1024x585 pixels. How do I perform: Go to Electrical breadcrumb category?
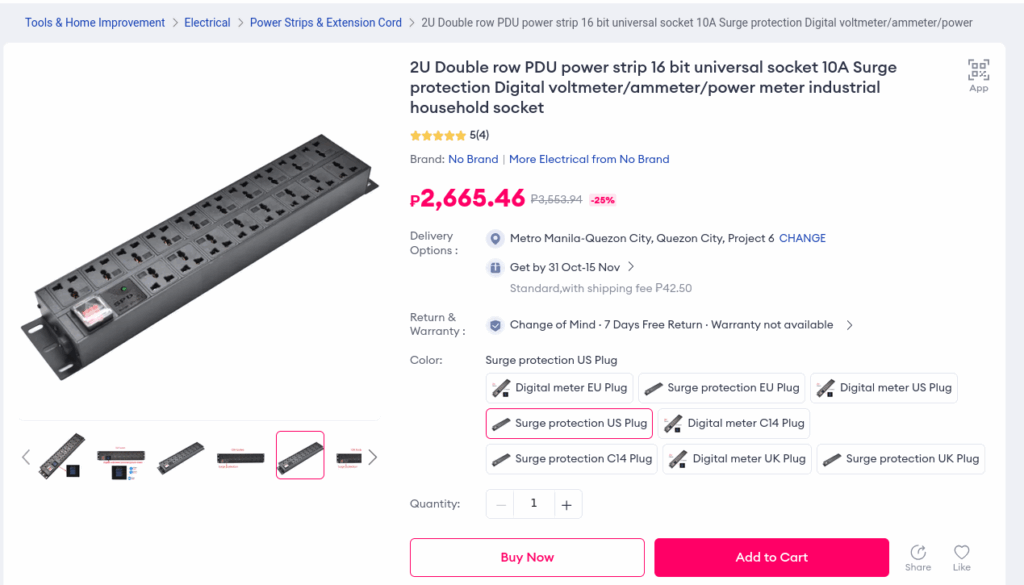tap(207, 22)
